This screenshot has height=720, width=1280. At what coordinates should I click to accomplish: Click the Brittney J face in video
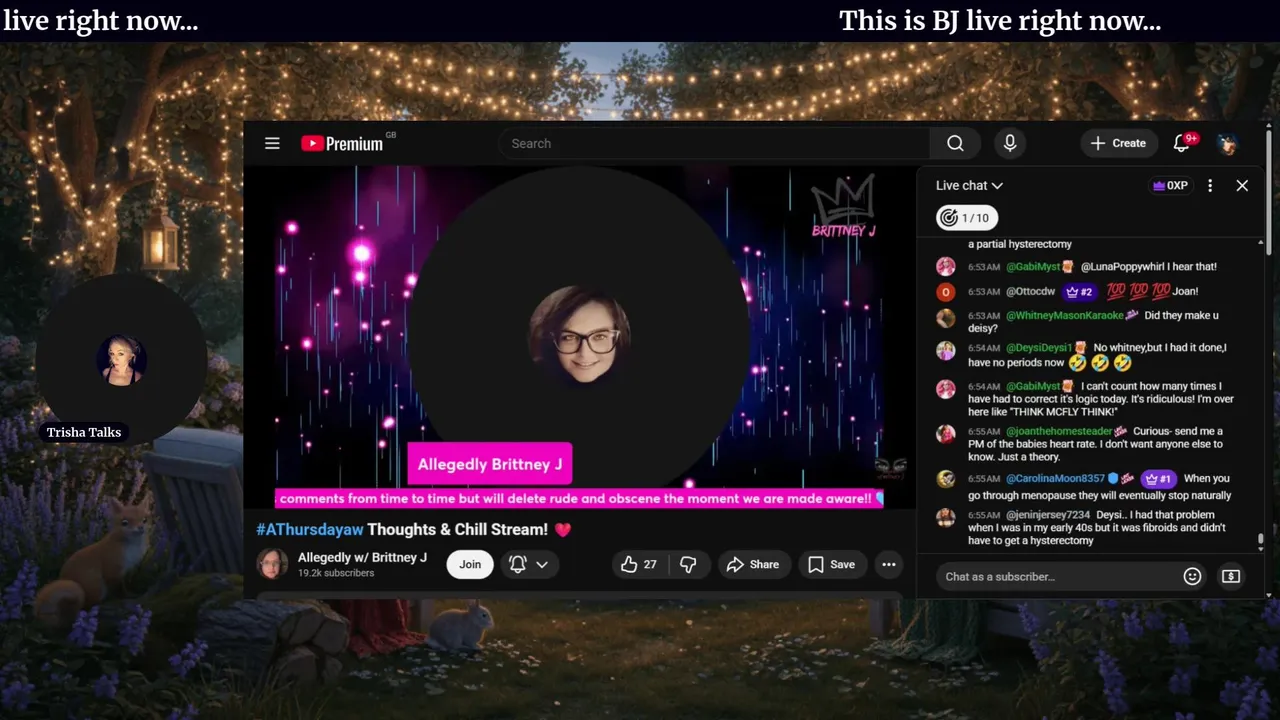pos(580,336)
